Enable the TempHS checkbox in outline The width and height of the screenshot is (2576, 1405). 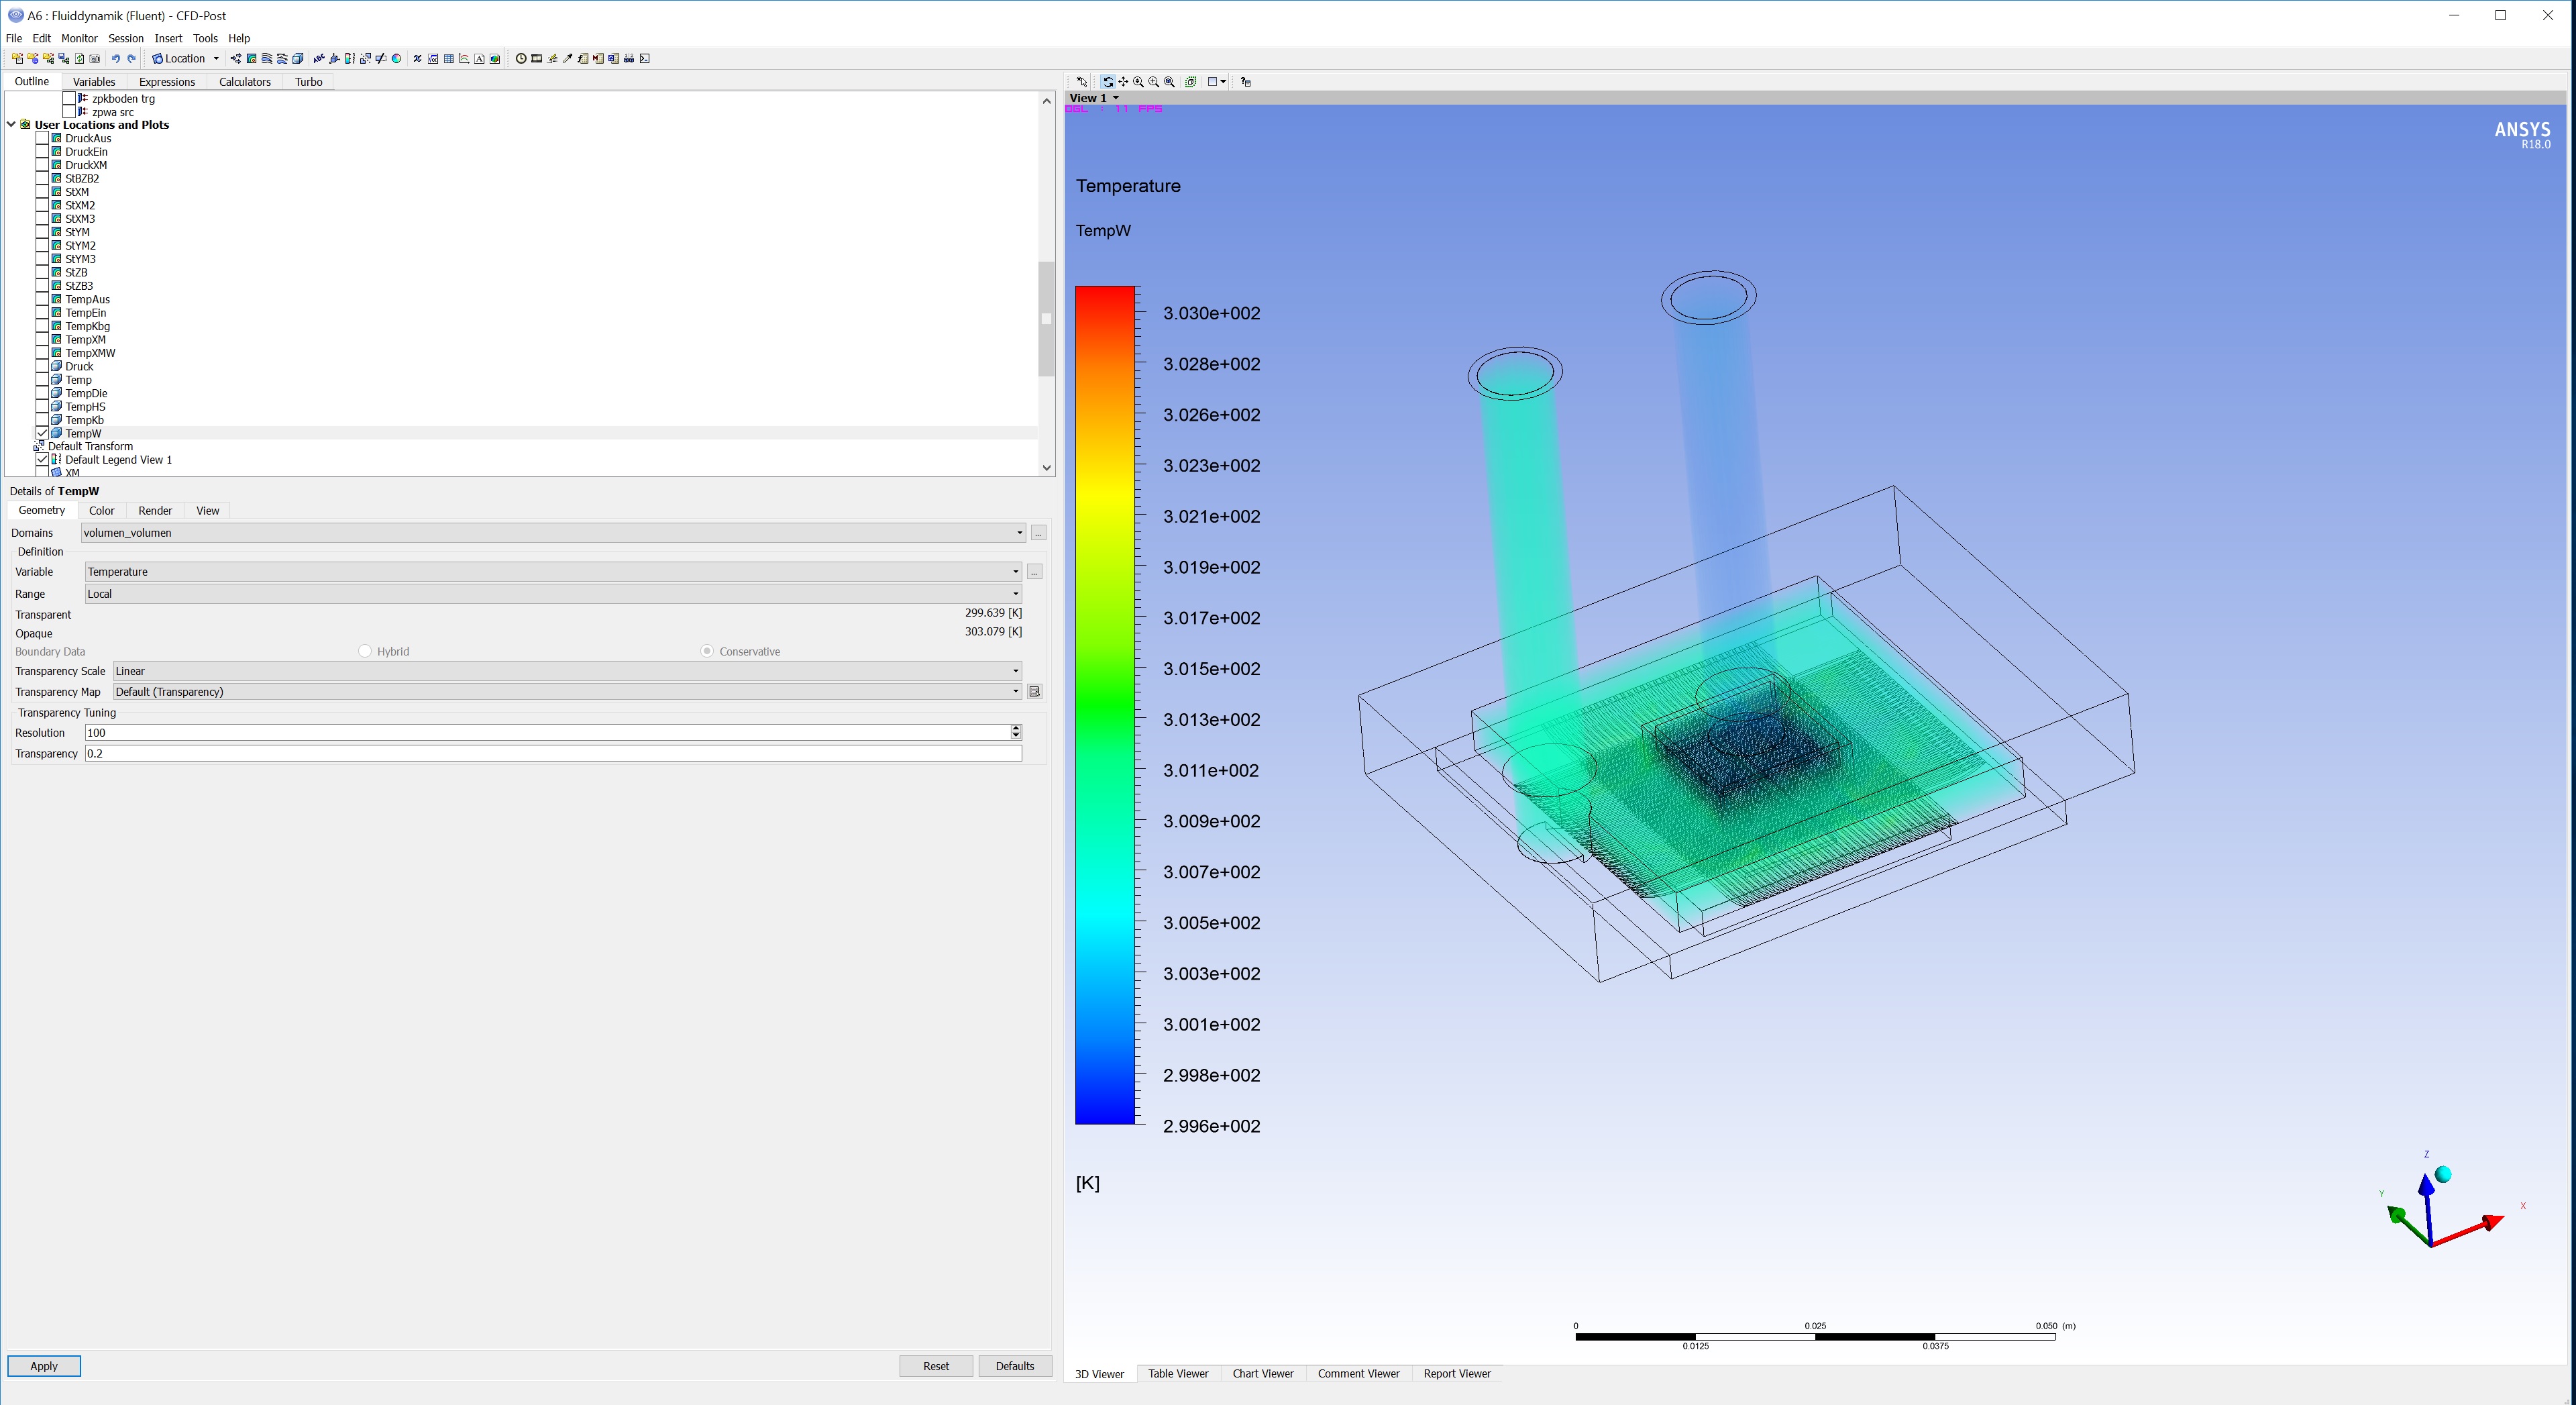tap(42, 407)
